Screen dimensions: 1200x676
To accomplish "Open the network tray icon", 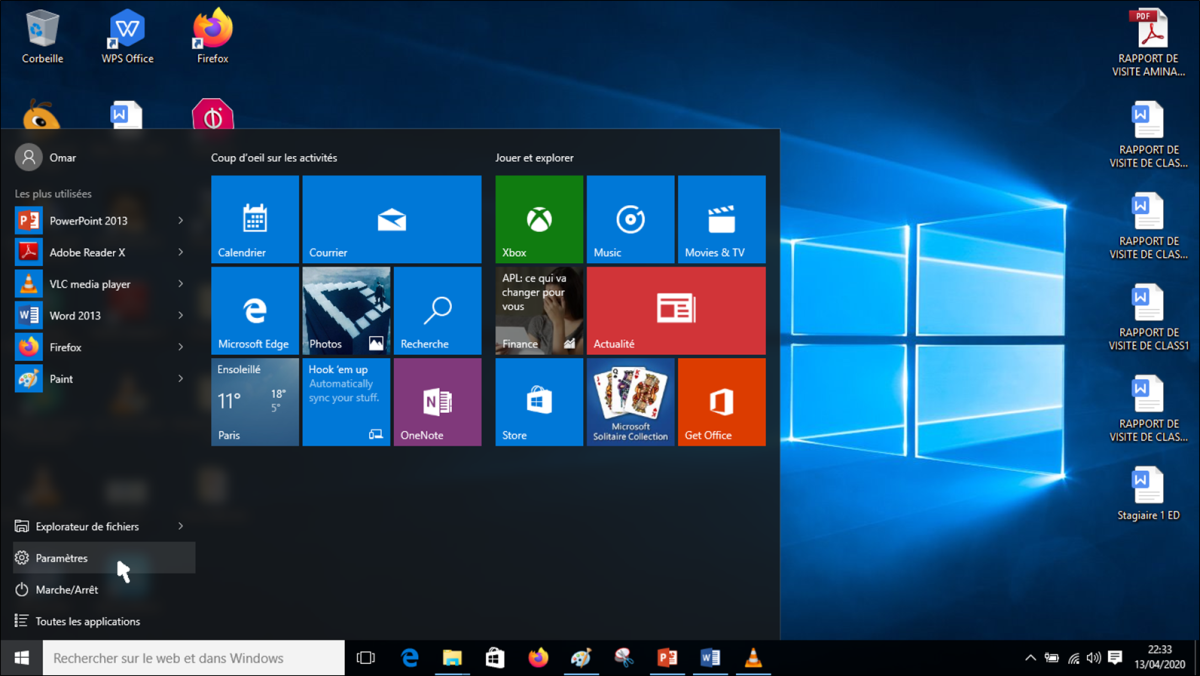I will pos(1073,658).
